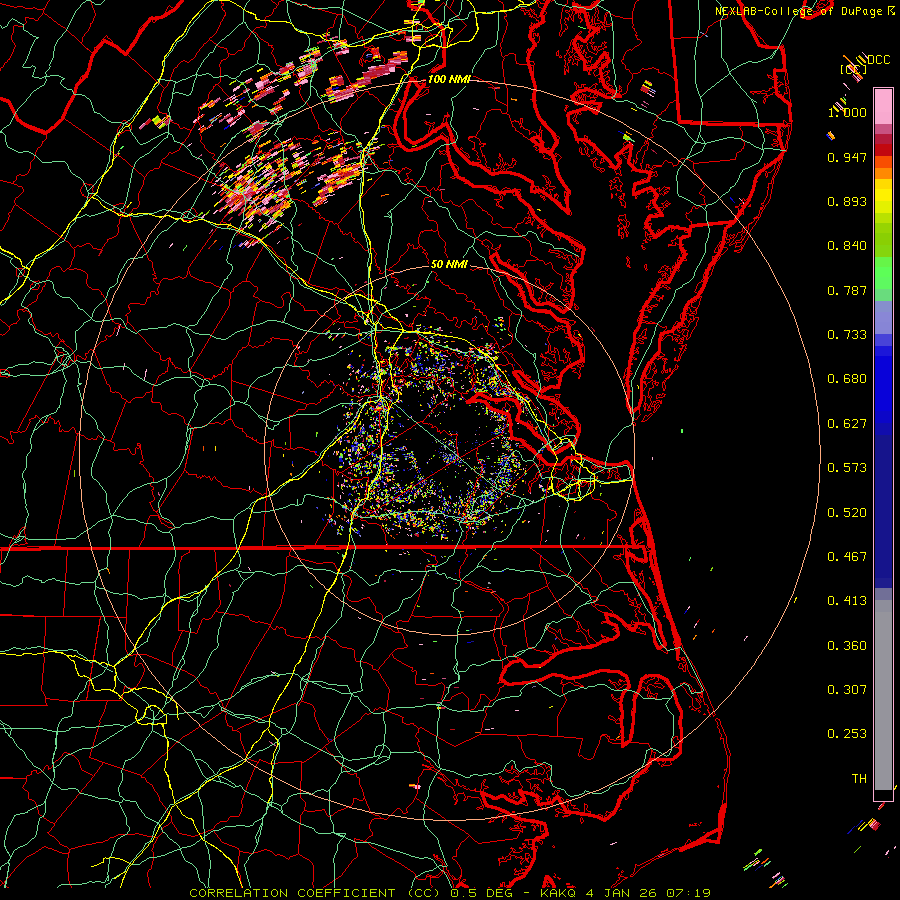Click the 100 NMI range ring label
Viewport: 900px width, 900px height.
point(448,79)
